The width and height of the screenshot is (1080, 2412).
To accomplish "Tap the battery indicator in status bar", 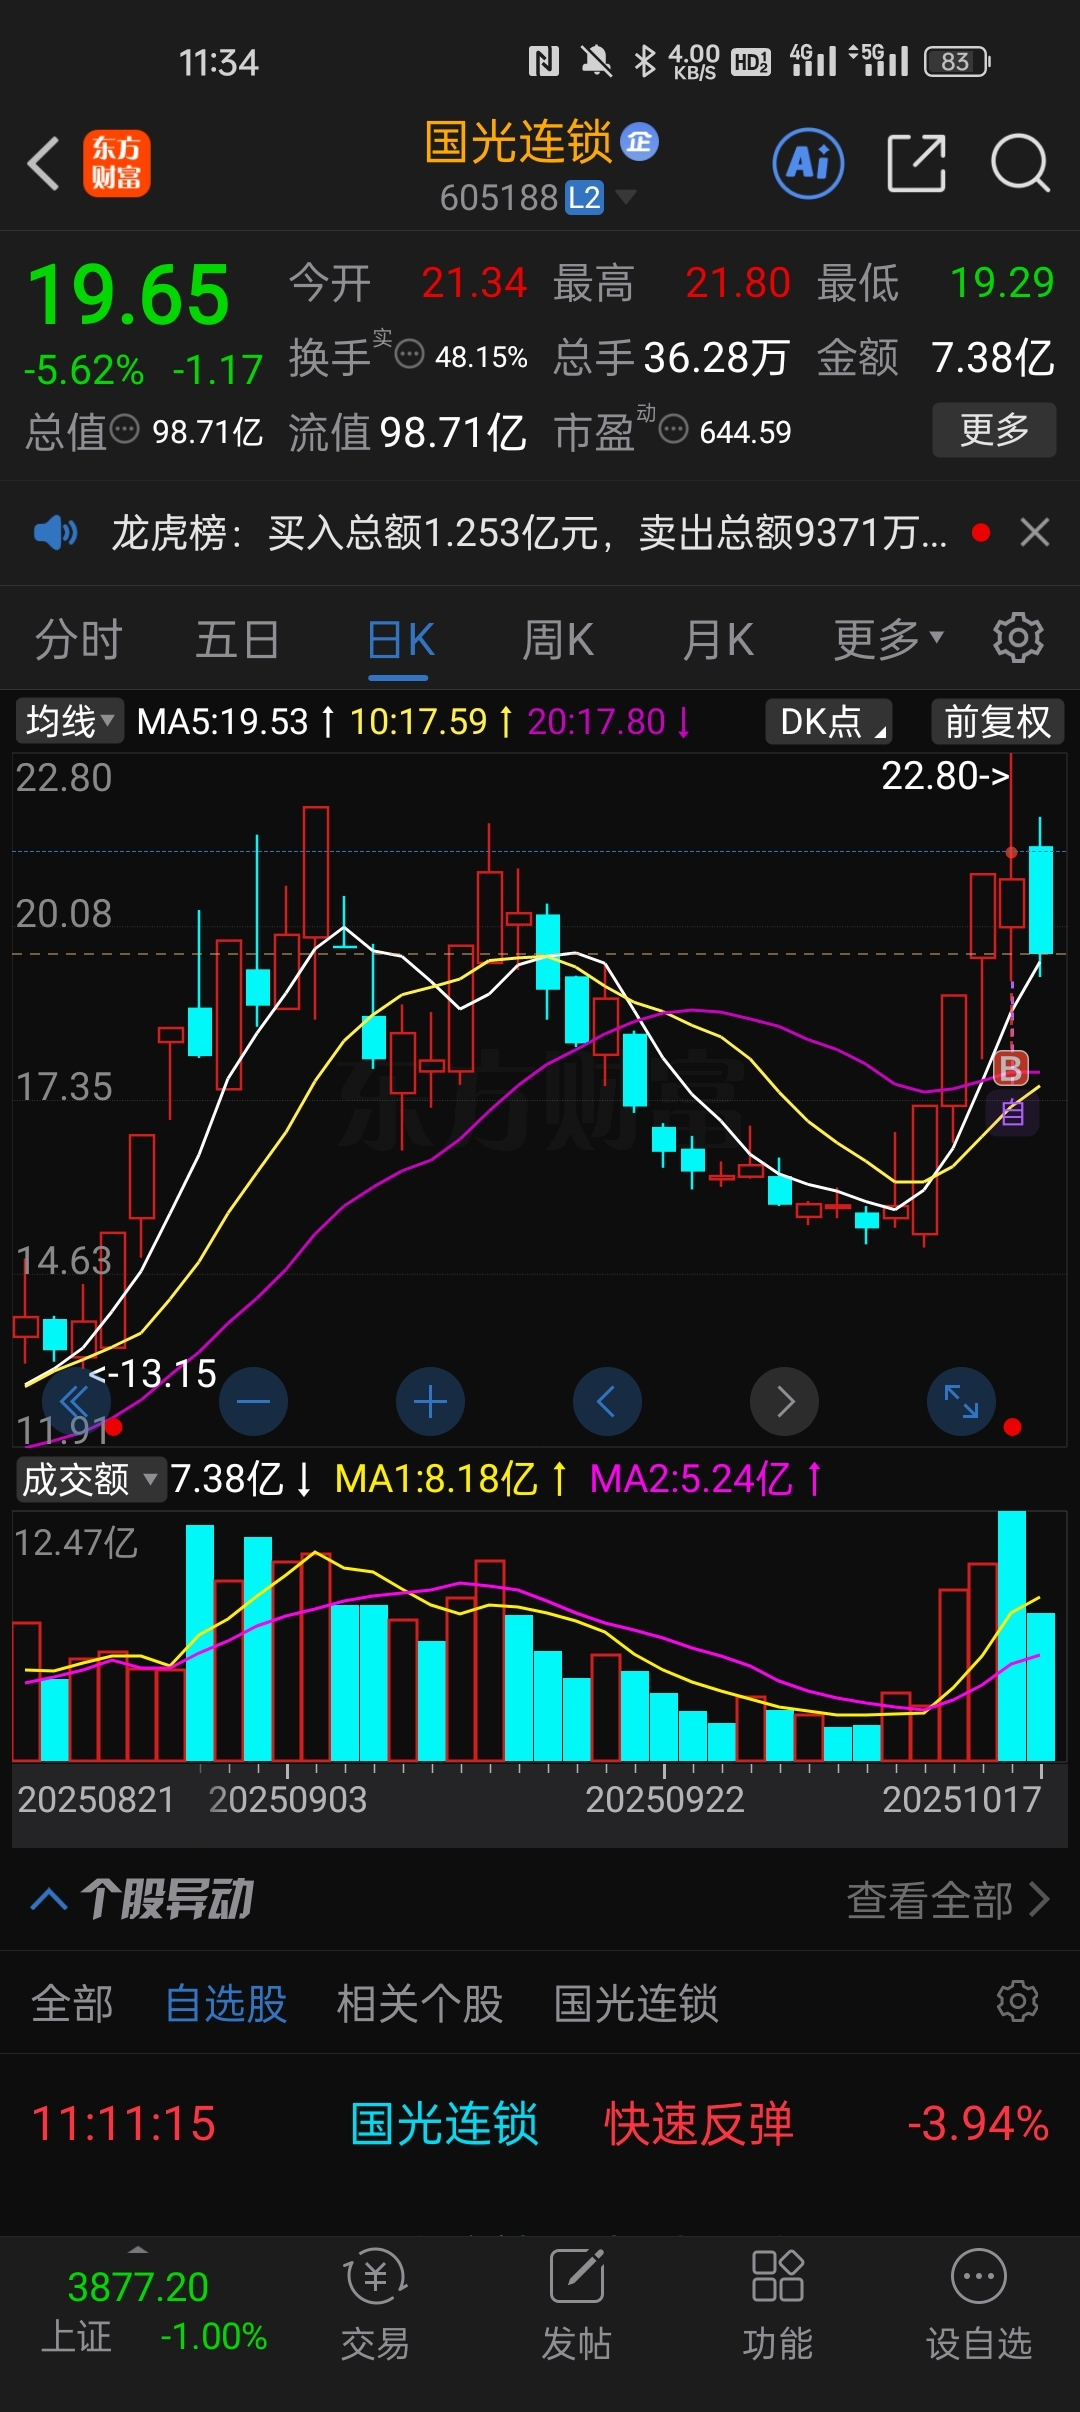I will pyautogui.click(x=957, y=62).
